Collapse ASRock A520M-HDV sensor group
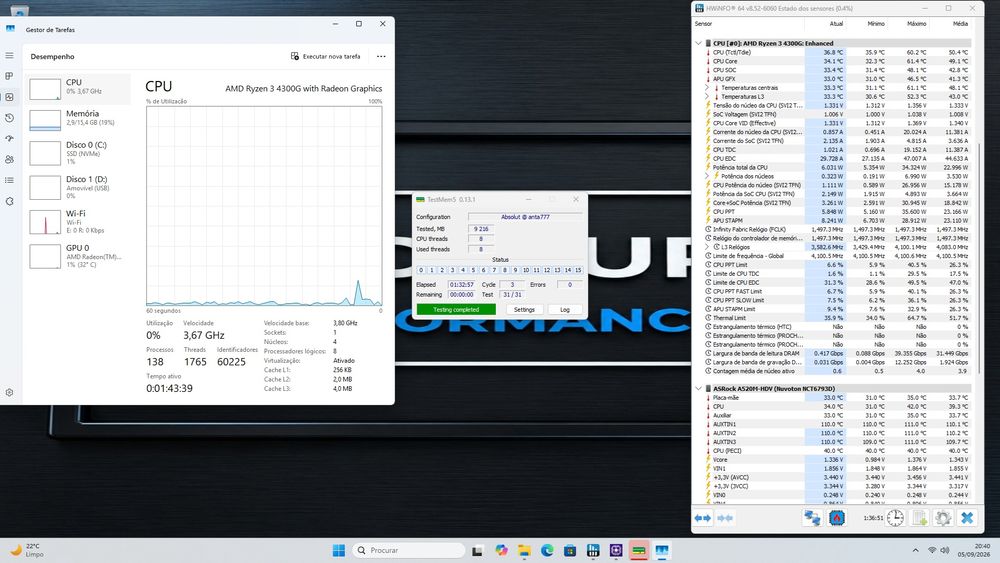The image size is (1000, 563). tap(698, 388)
